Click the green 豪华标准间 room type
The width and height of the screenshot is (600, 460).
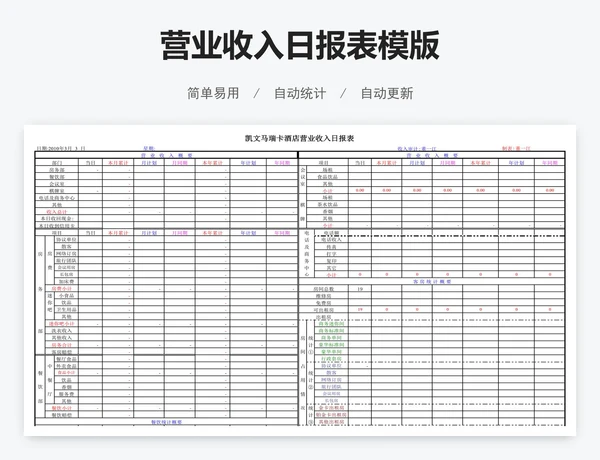pos(331,345)
